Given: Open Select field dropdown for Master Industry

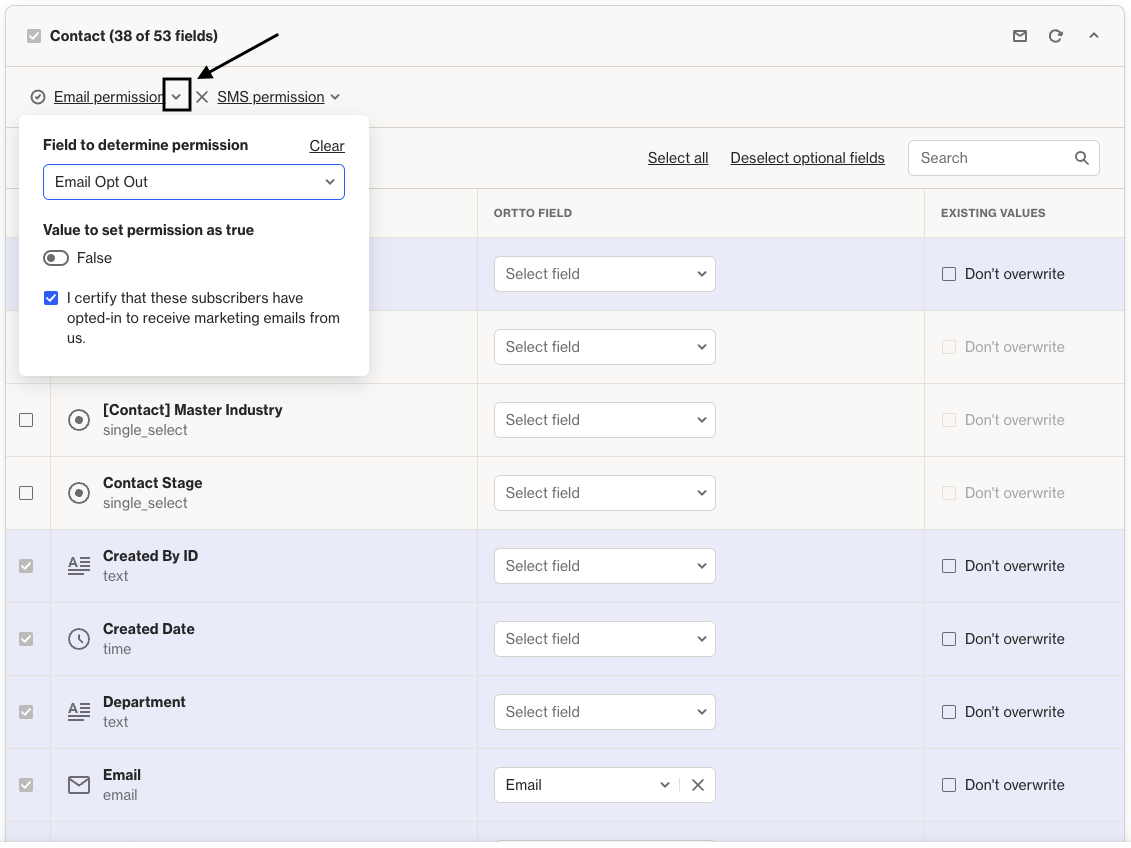Looking at the screenshot, I should [x=604, y=420].
